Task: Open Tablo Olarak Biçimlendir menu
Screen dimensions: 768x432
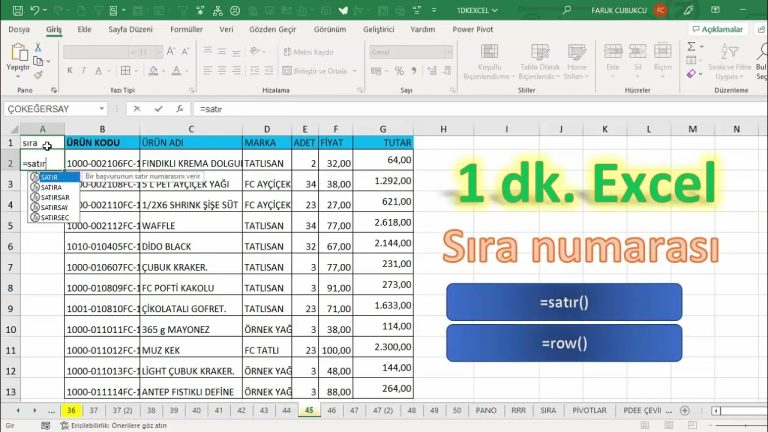Action: point(540,62)
